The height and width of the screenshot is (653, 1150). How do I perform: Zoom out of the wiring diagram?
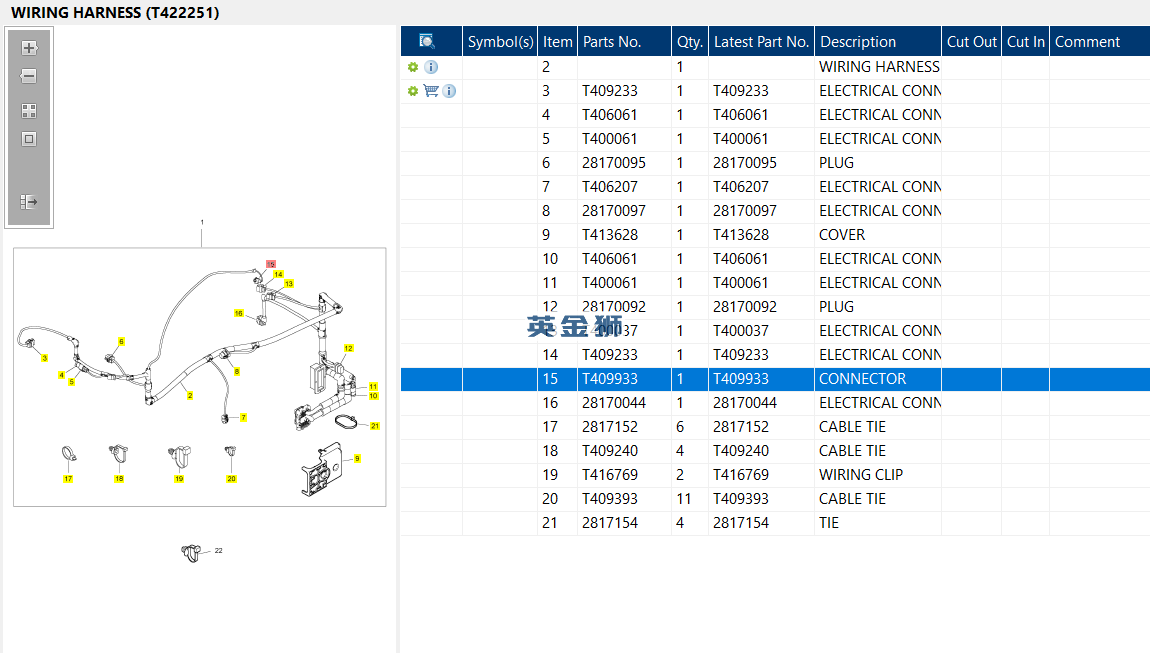click(x=29, y=76)
